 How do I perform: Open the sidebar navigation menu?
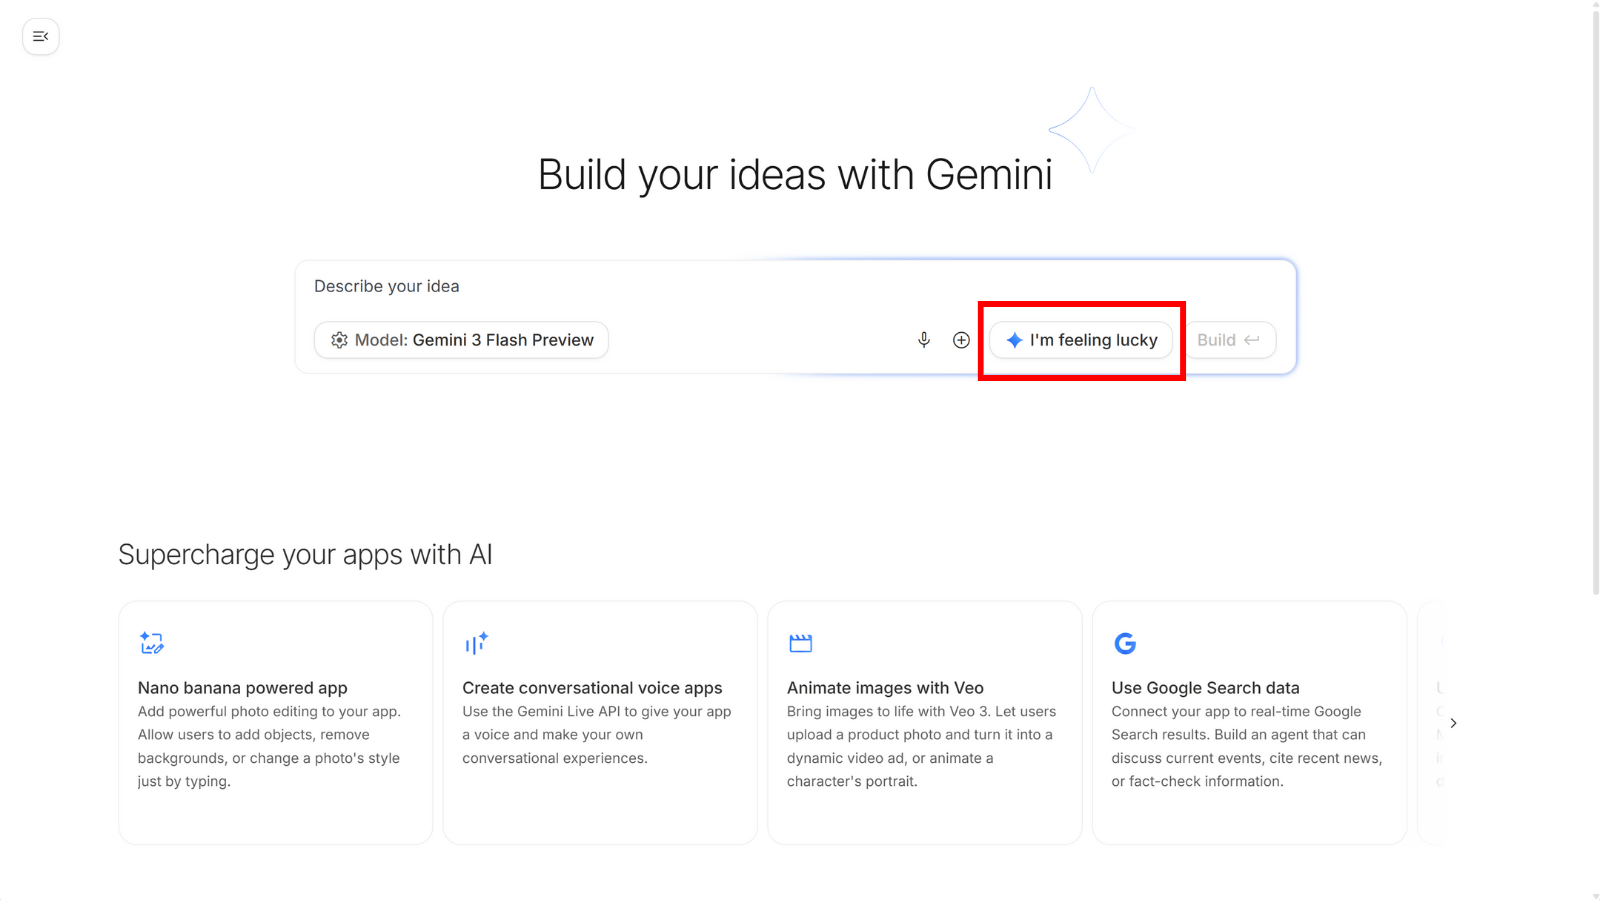(x=40, y=36)
